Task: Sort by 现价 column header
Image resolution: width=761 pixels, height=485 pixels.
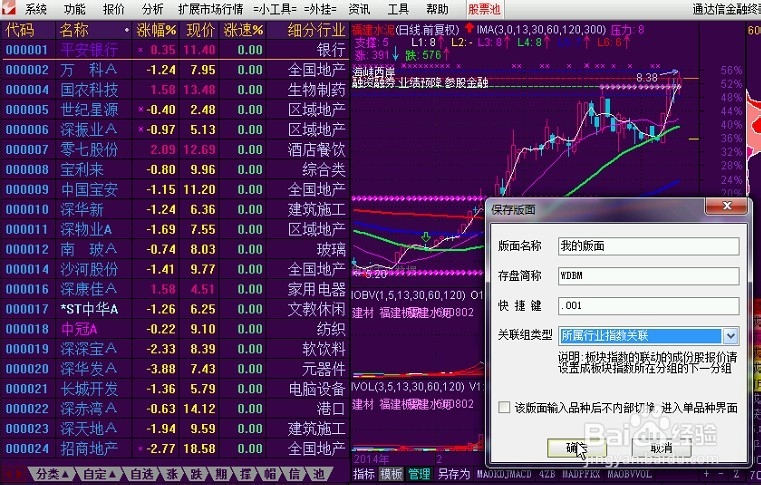Action: click(200, 30)
